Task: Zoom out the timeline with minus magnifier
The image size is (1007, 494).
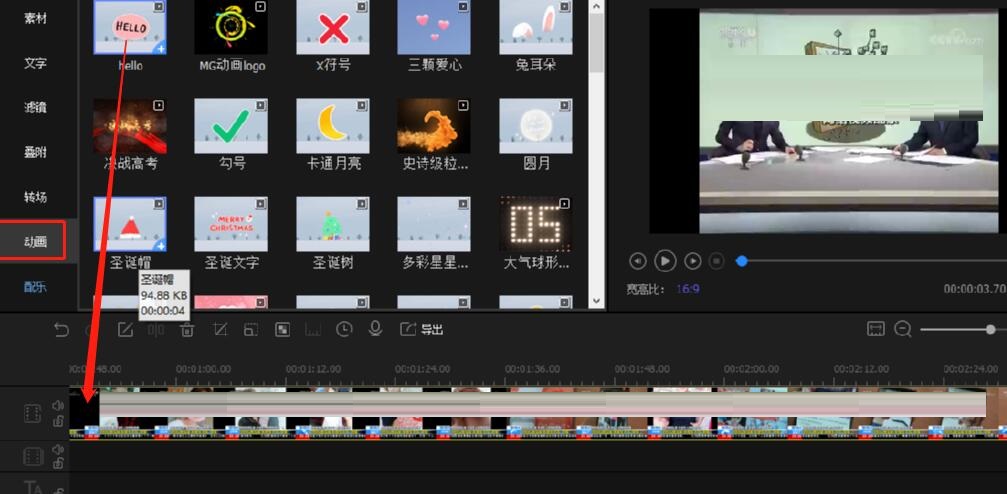Action: point(903,330)
